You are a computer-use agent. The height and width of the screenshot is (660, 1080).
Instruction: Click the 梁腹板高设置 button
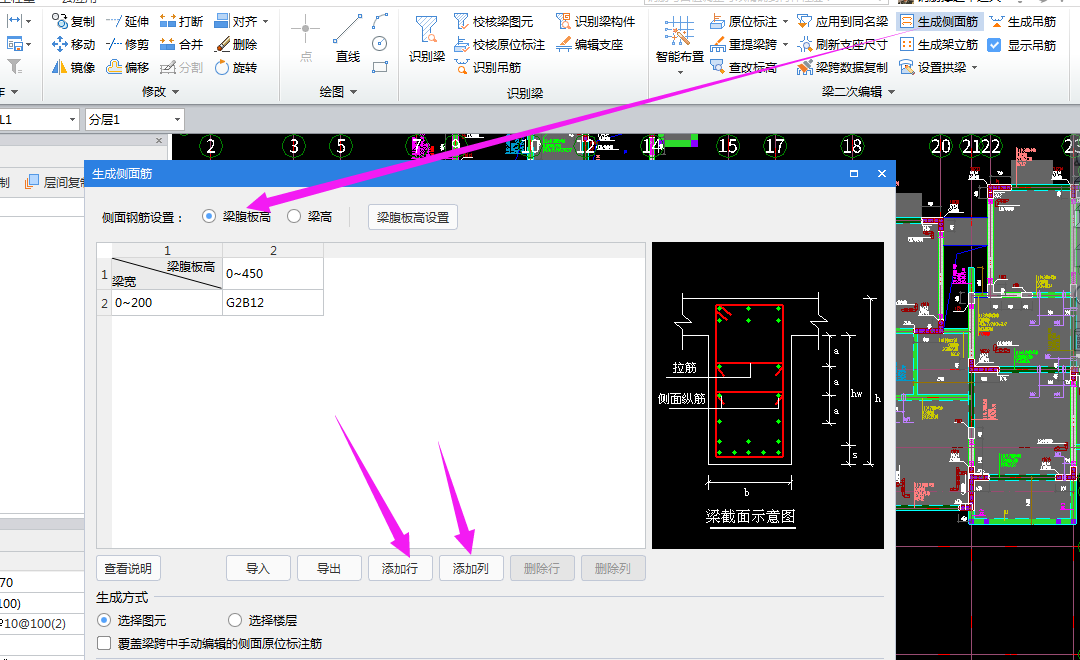click(x=413, y=217)
